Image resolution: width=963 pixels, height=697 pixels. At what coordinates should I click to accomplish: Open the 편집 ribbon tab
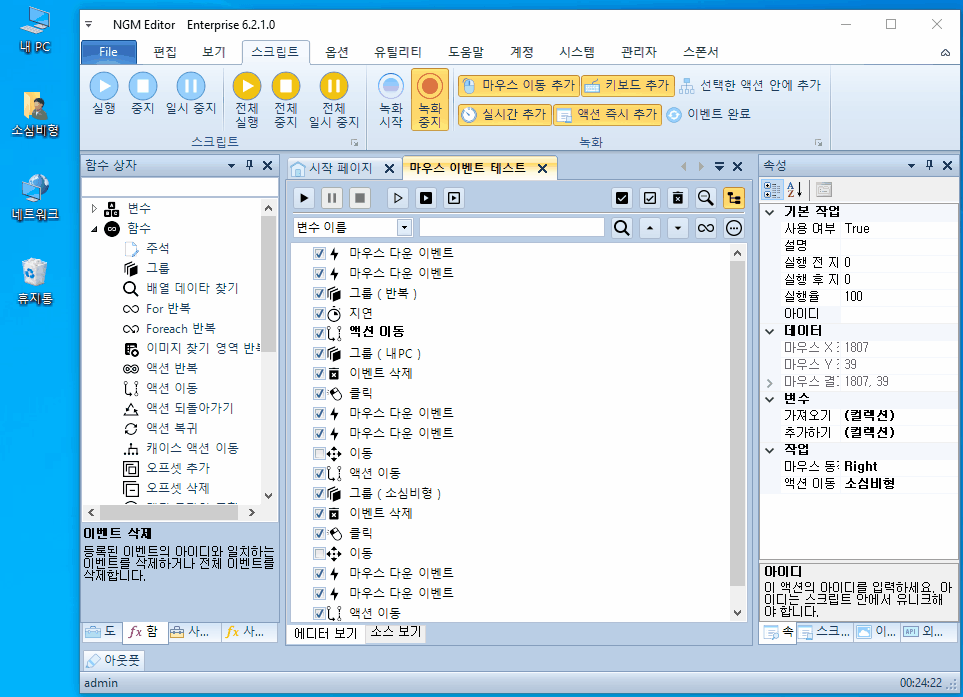tap(165, 52)
